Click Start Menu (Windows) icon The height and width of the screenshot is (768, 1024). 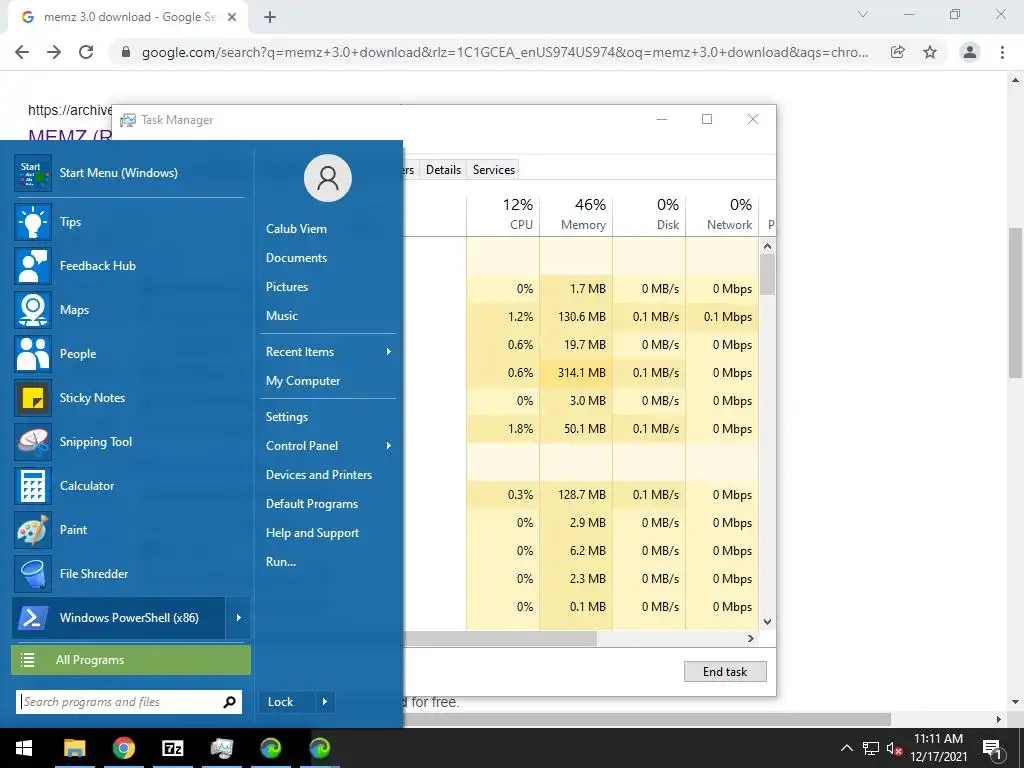pos(33,173)
